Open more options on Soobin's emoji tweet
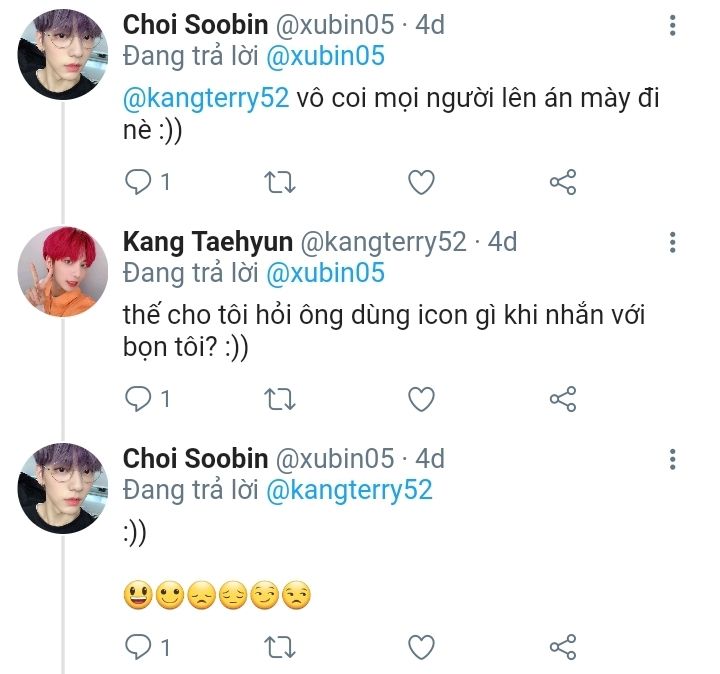Image resolution: width=720 pixels, height=674 pixels. tap(673, 459)
